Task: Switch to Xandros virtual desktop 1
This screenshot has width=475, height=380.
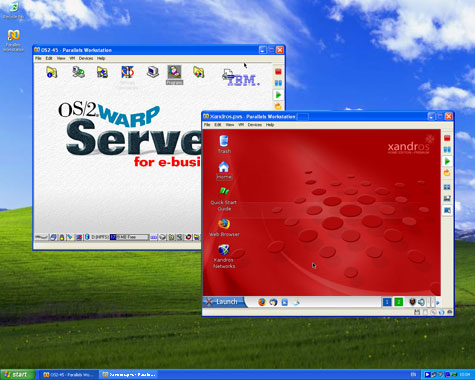Action: pos(387,302)
